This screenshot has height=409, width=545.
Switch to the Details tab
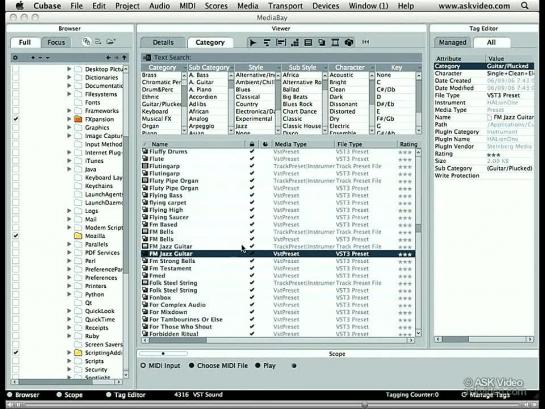[x=163, y=42]
